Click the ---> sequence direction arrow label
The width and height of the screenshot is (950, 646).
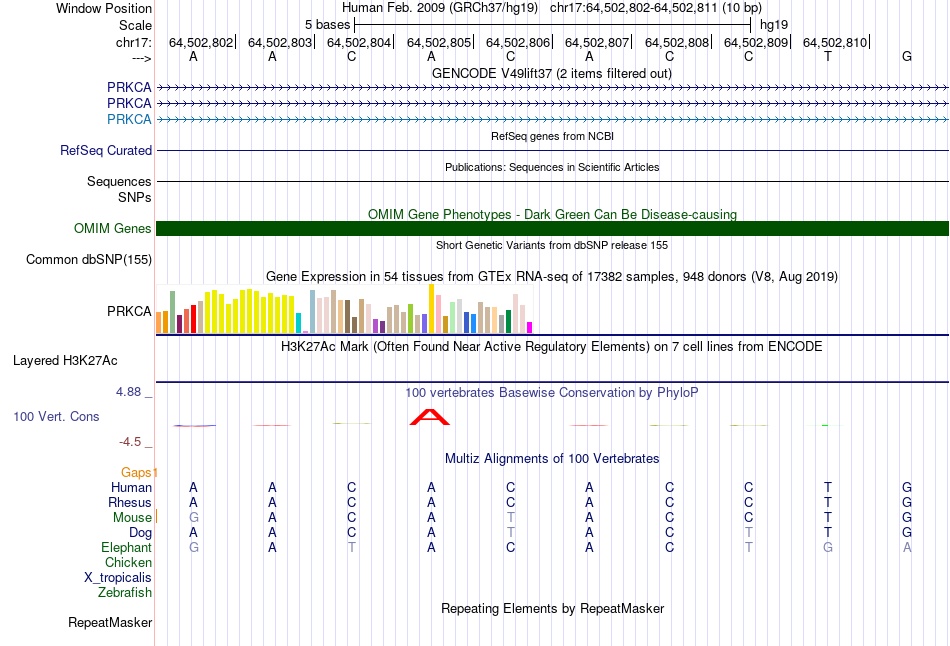point(142,58)
